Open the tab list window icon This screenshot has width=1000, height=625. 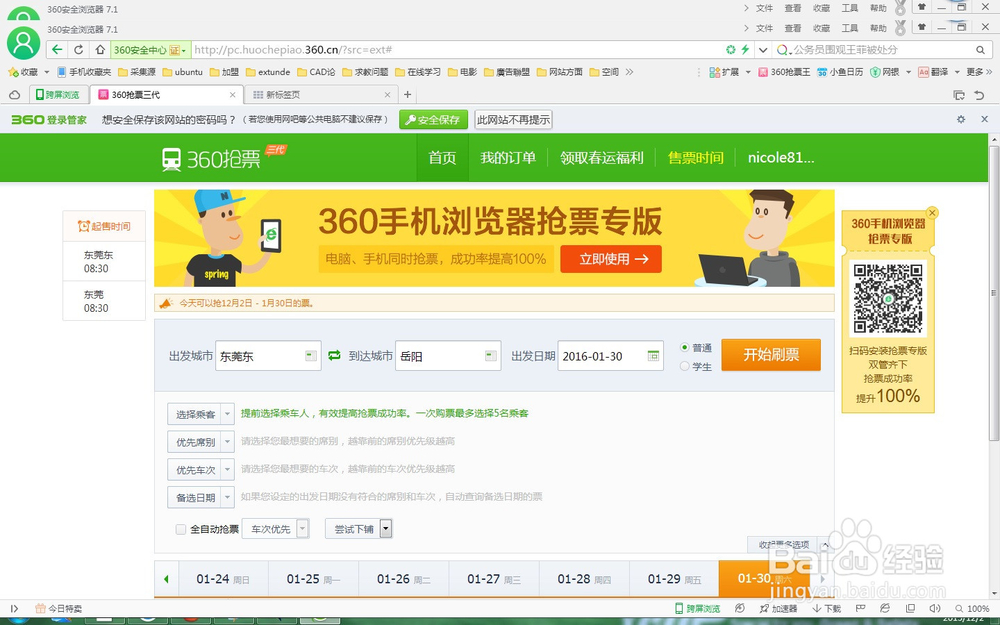(959, 95)
